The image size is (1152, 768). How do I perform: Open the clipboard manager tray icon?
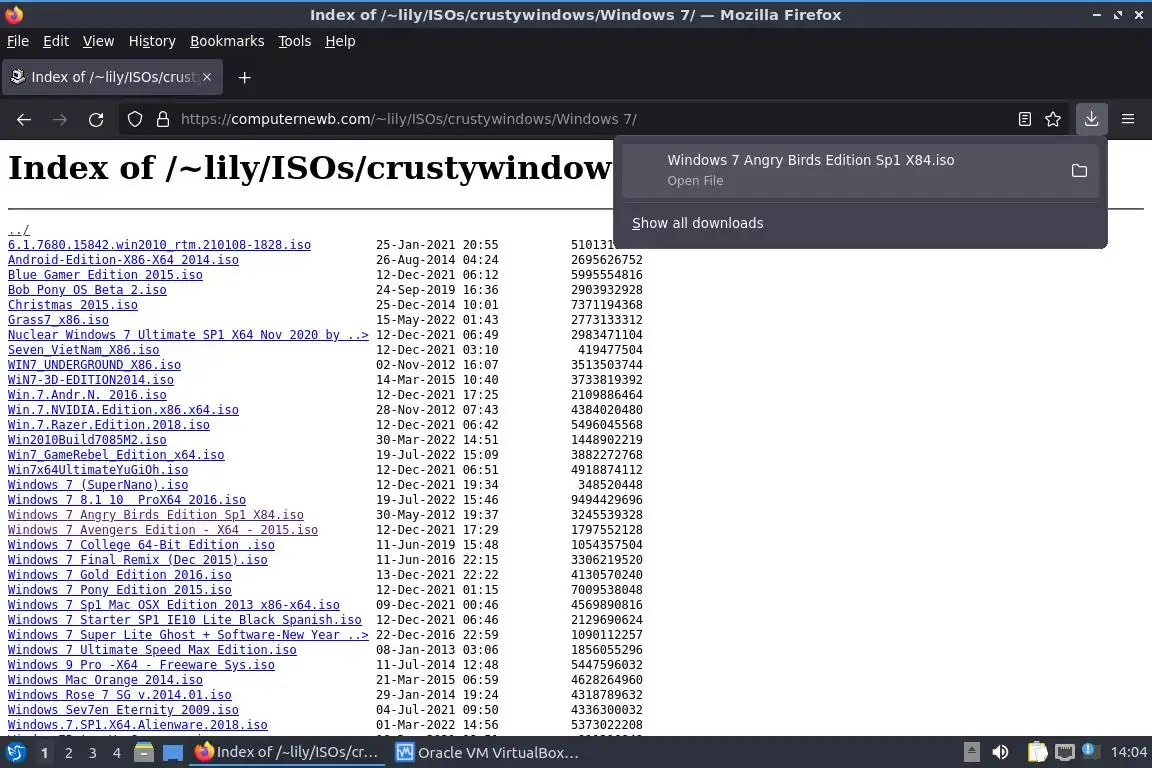[1037, 752]
